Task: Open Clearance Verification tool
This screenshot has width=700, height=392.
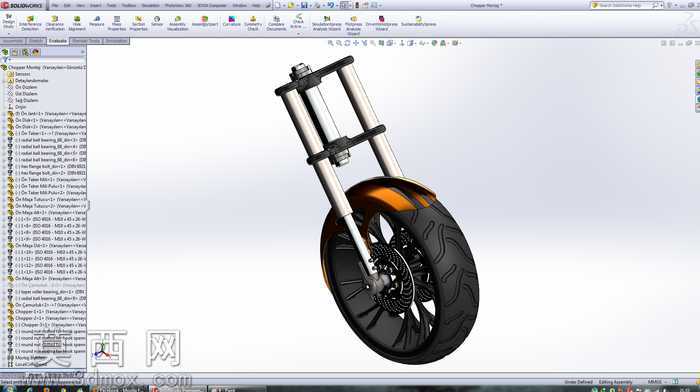Action: (55, 23)
